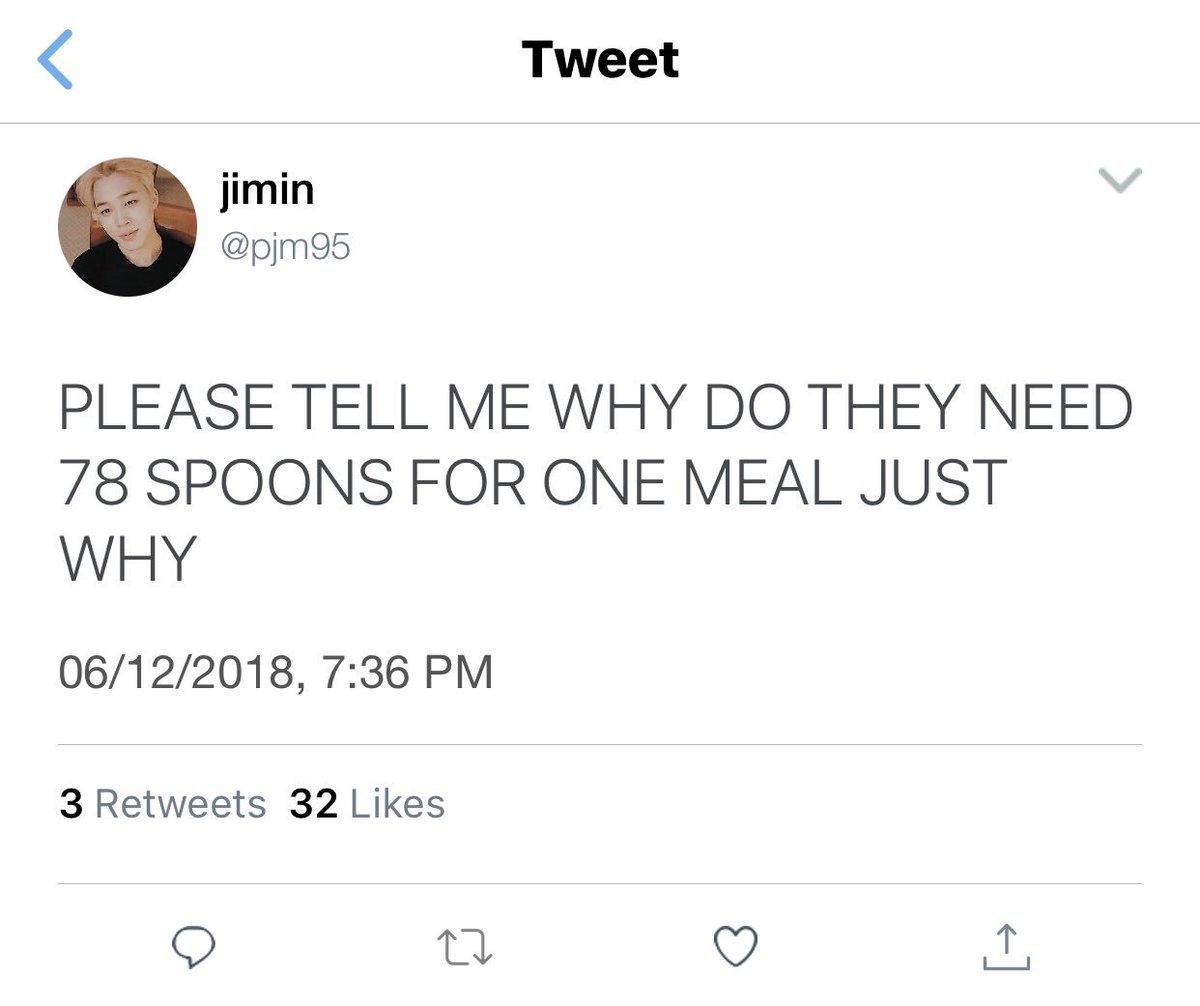View the 3 Retweets list
The width and height of the screenshot is (1200, 1006).
point(163,804)
